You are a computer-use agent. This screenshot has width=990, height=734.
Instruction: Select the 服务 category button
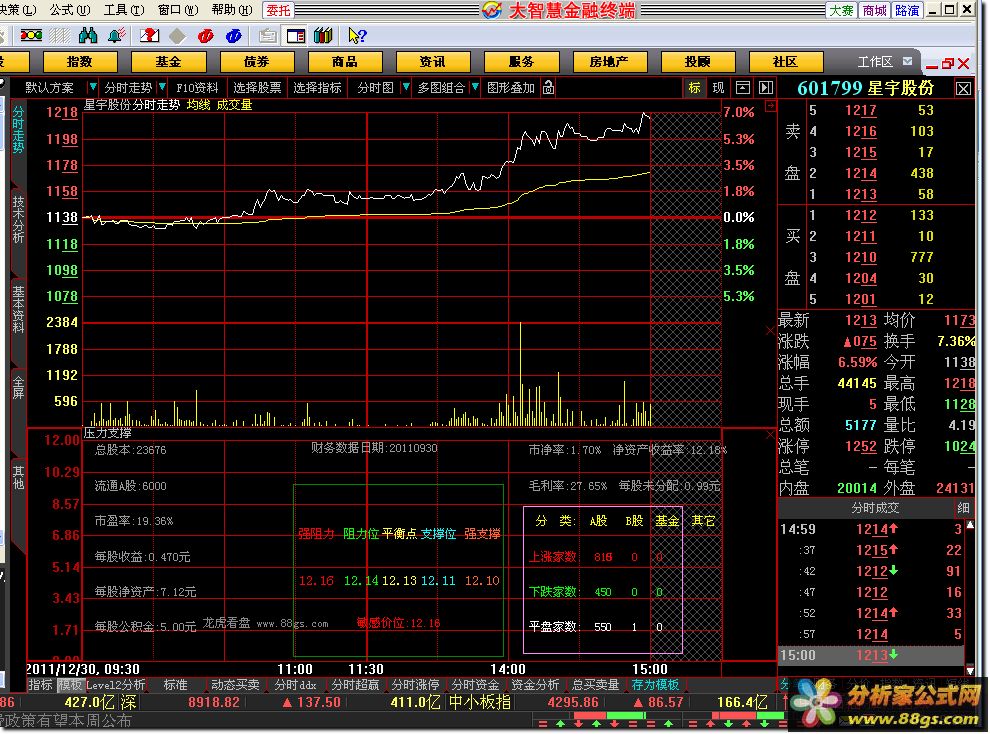521,62
